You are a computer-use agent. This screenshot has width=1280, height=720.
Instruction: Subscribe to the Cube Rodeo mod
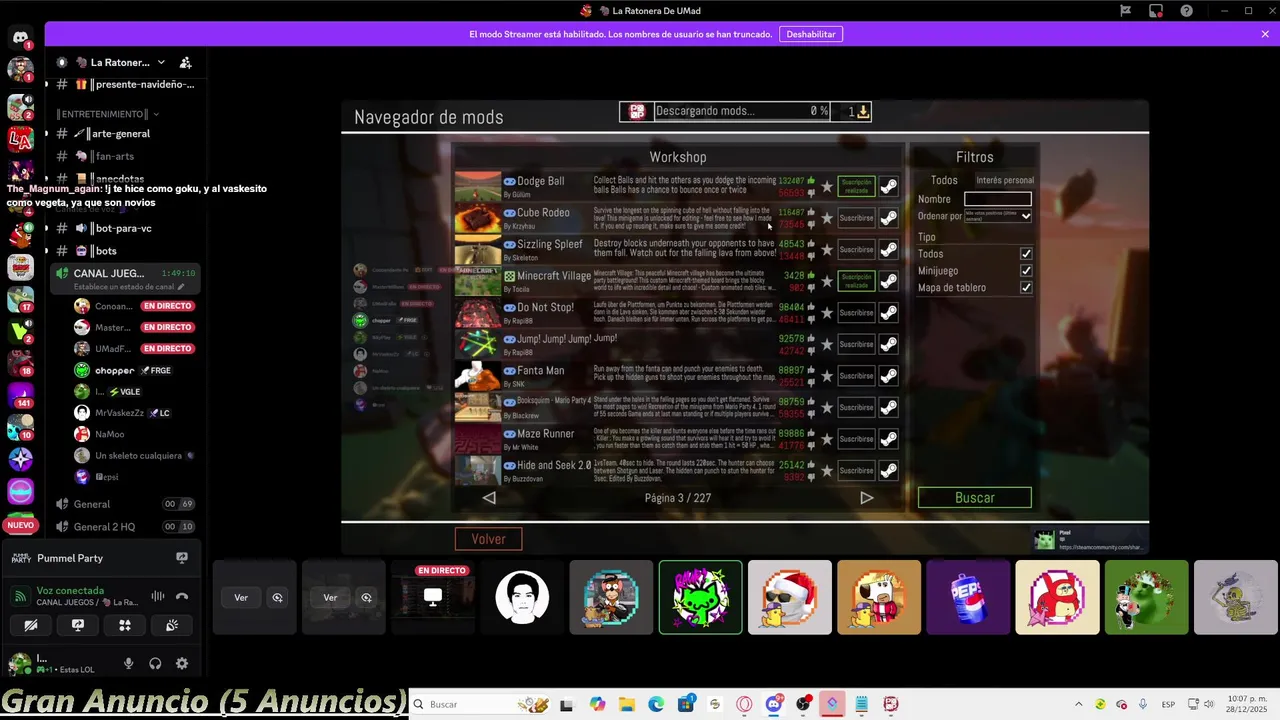(856, 218)
